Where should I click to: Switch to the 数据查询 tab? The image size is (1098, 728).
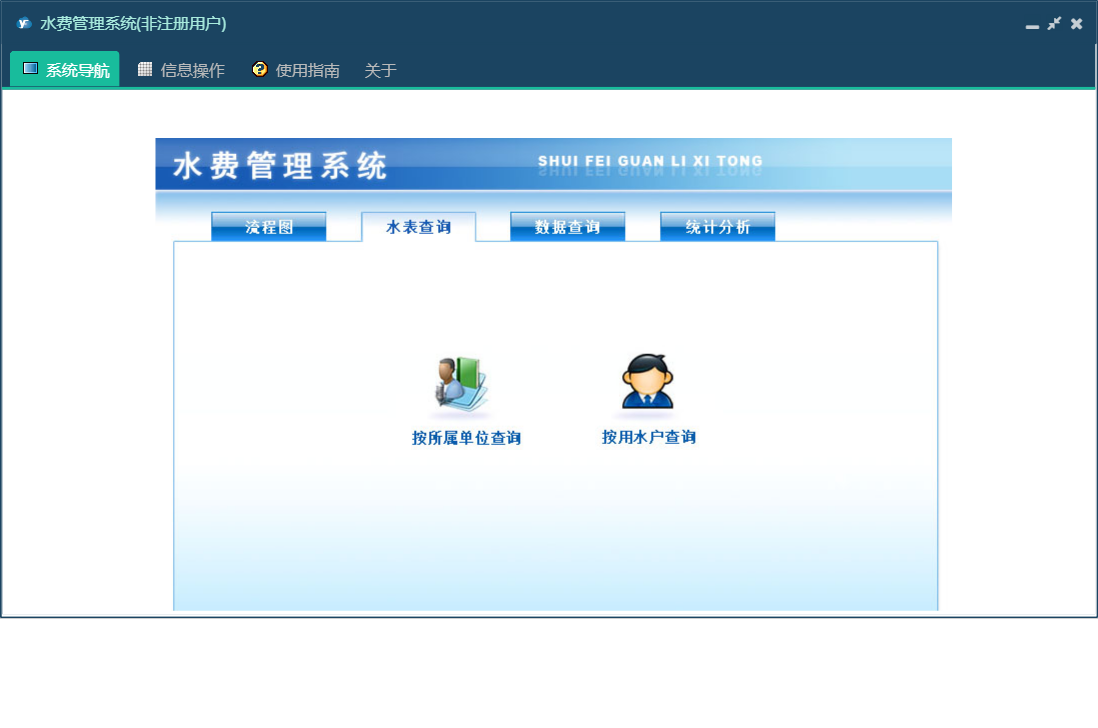(568, 227)
